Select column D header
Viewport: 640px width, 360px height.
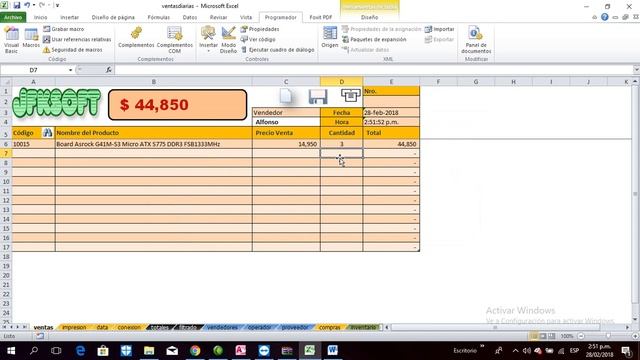pos(342,82)
